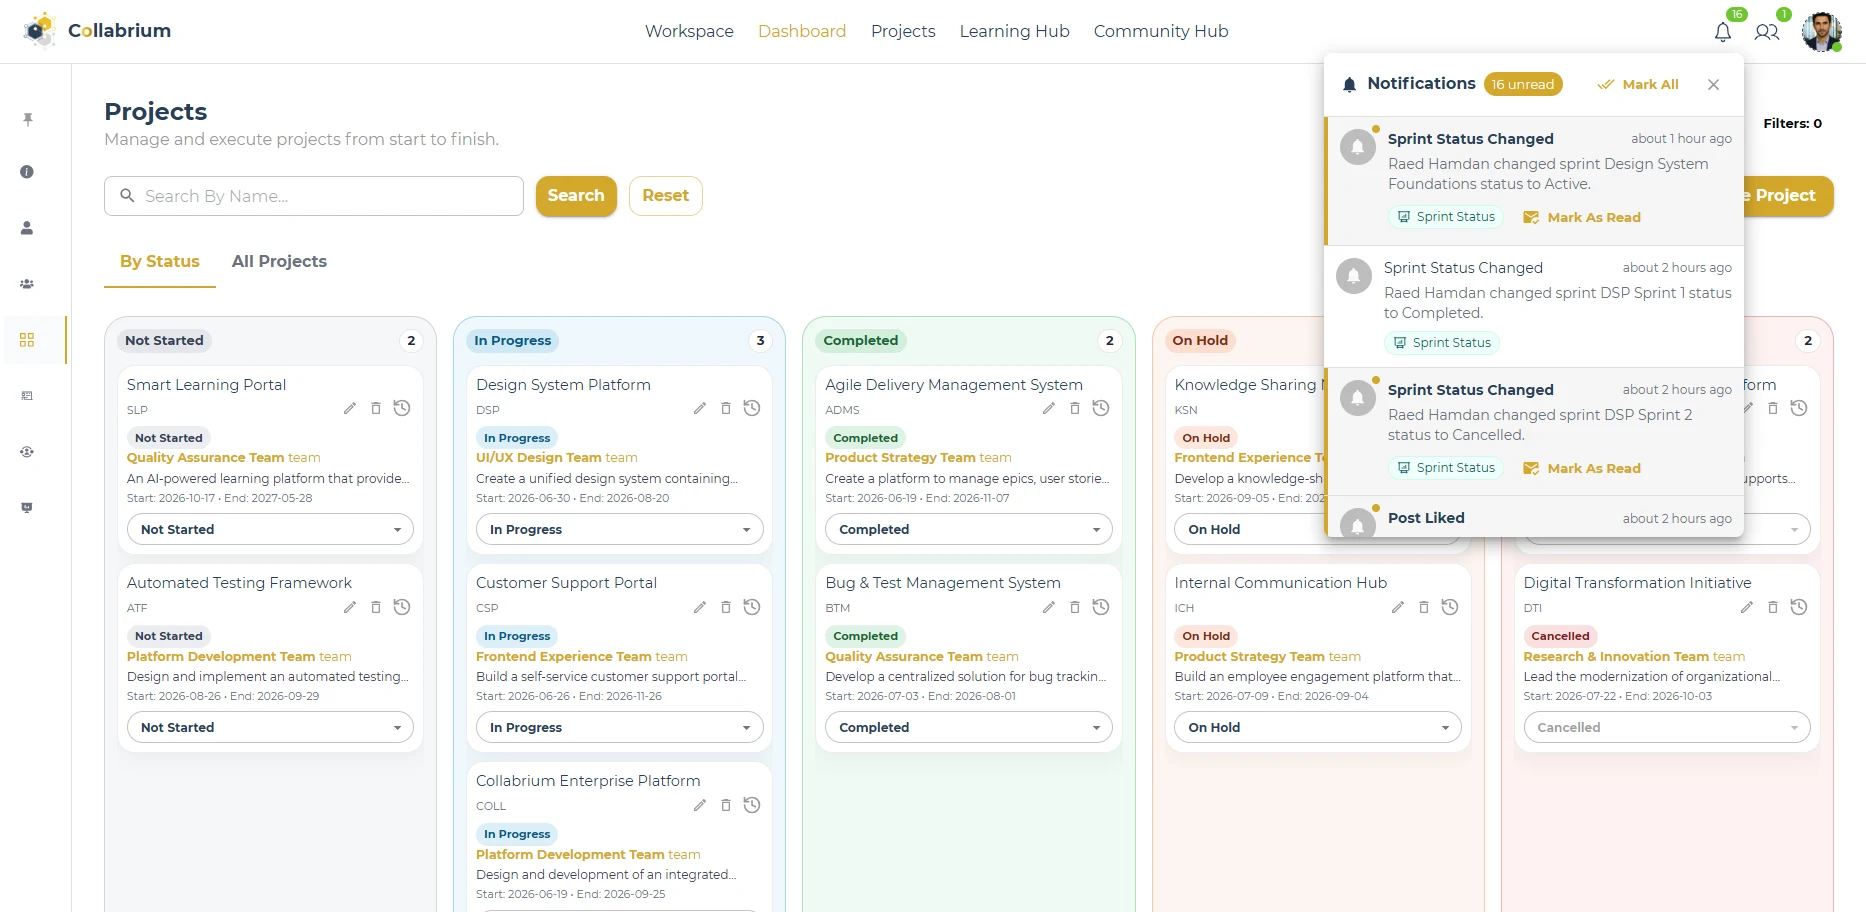
Task: Mark Design System Foundations notification as read
Action: (x=1582, y=218)
